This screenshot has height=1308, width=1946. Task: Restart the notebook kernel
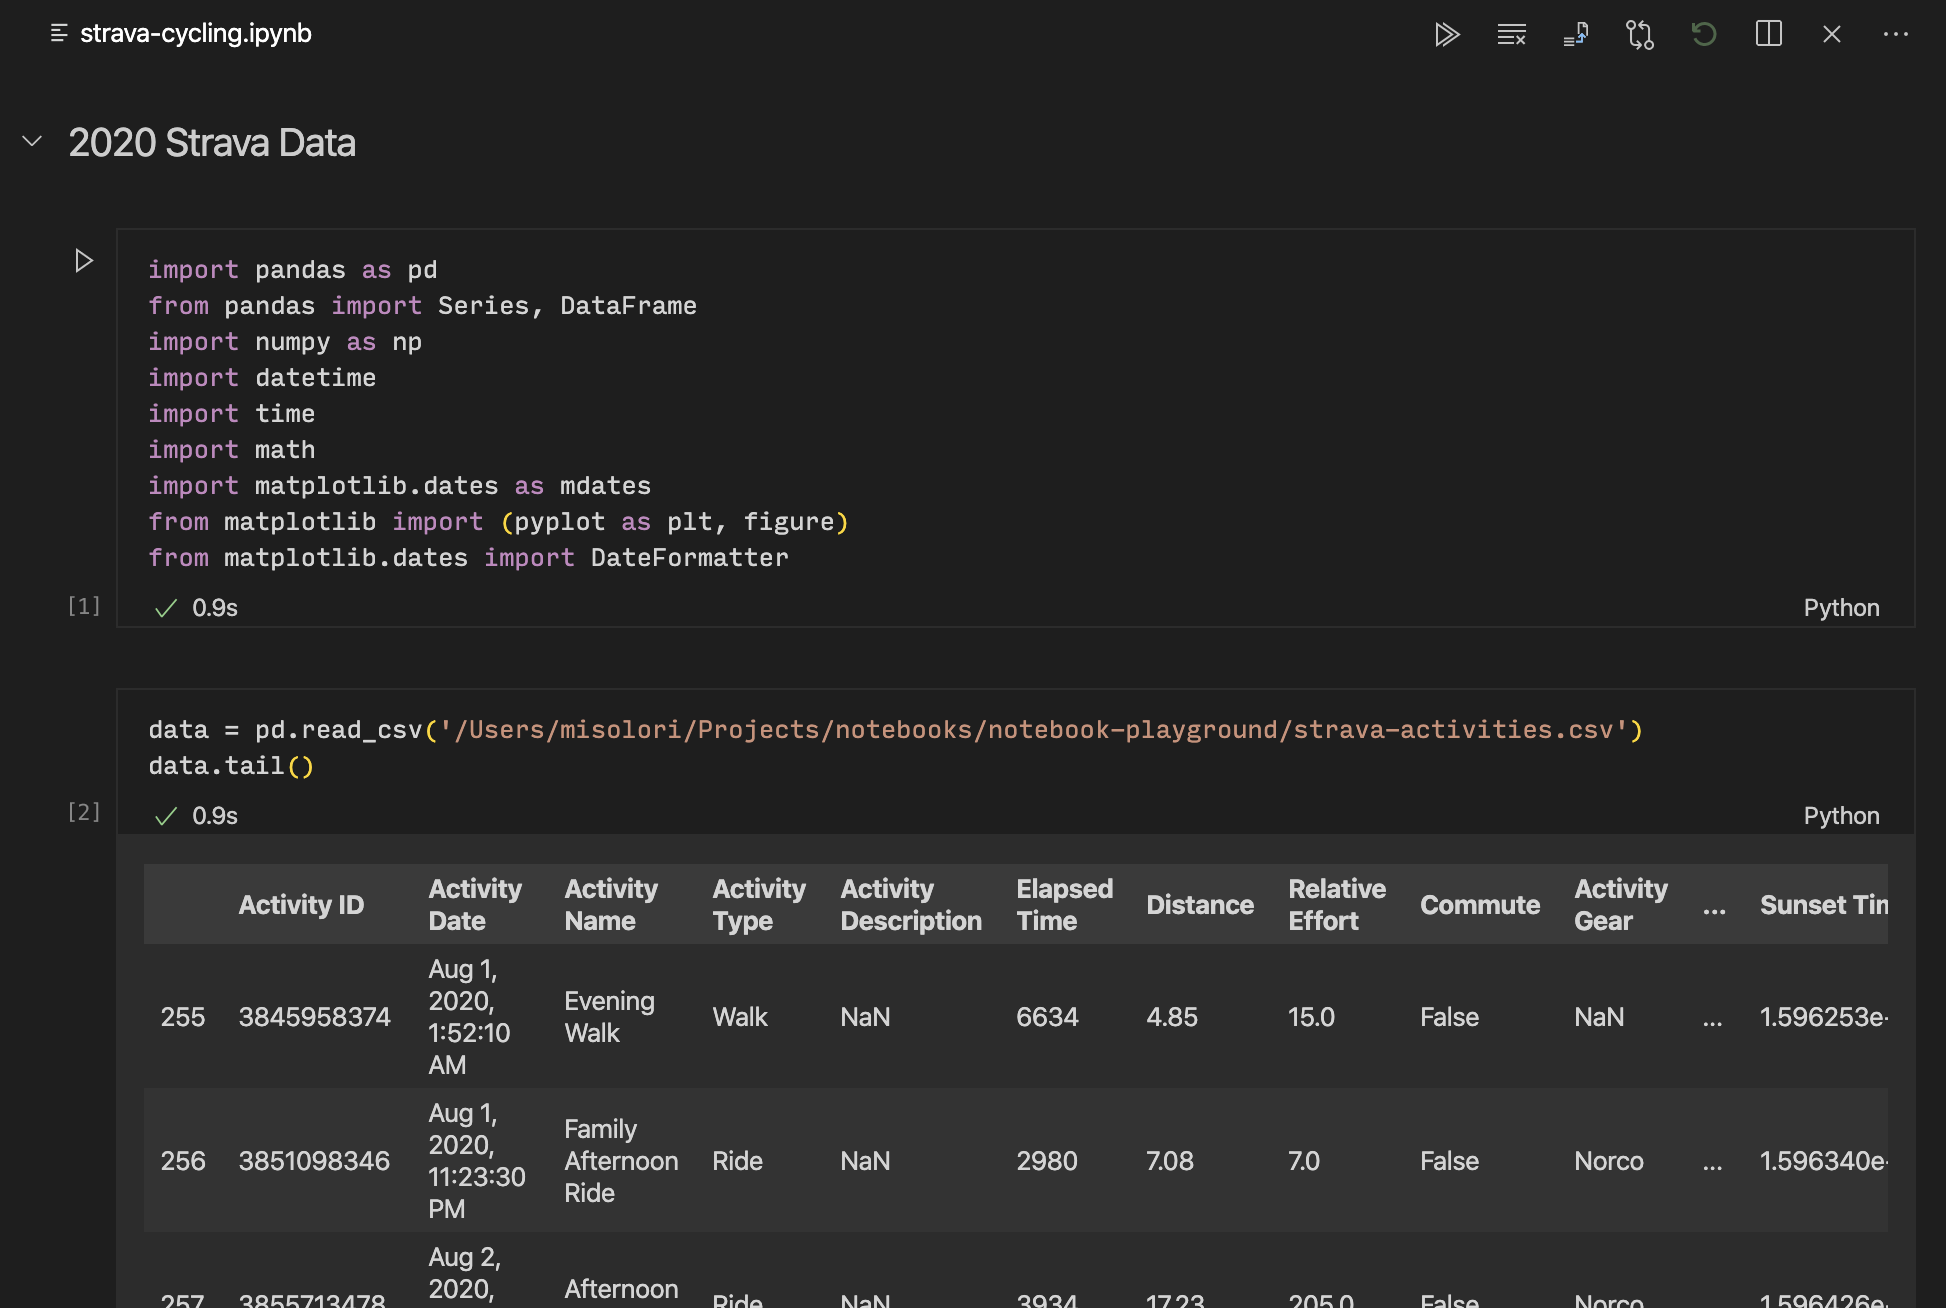point(1704,34)
